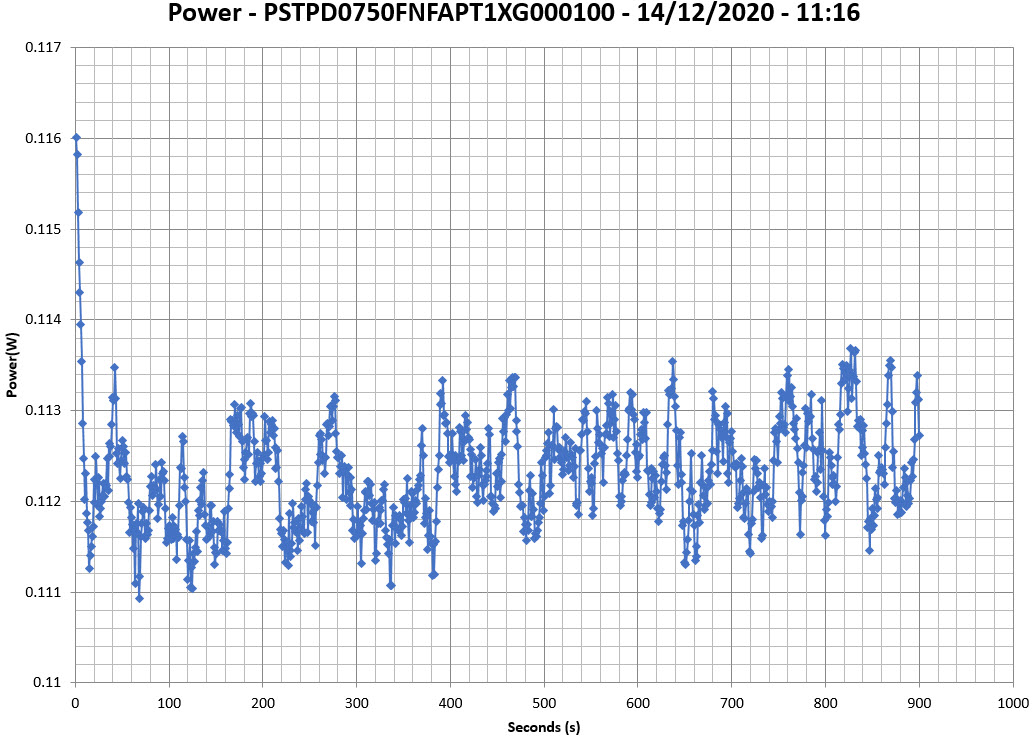Viewport: 1034px width, 737px height.
Task: Click the 0.111 label on the vertical axis
Action: pyautogui.click(x=46, y=592)
